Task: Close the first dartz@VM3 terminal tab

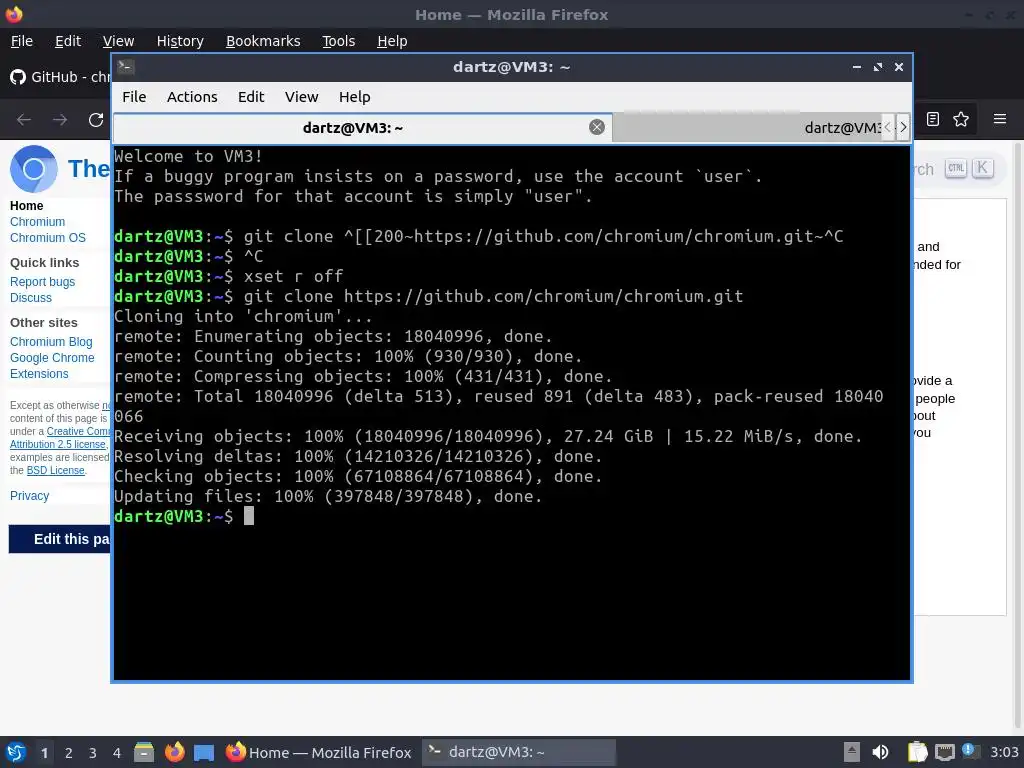Action: 596,127
